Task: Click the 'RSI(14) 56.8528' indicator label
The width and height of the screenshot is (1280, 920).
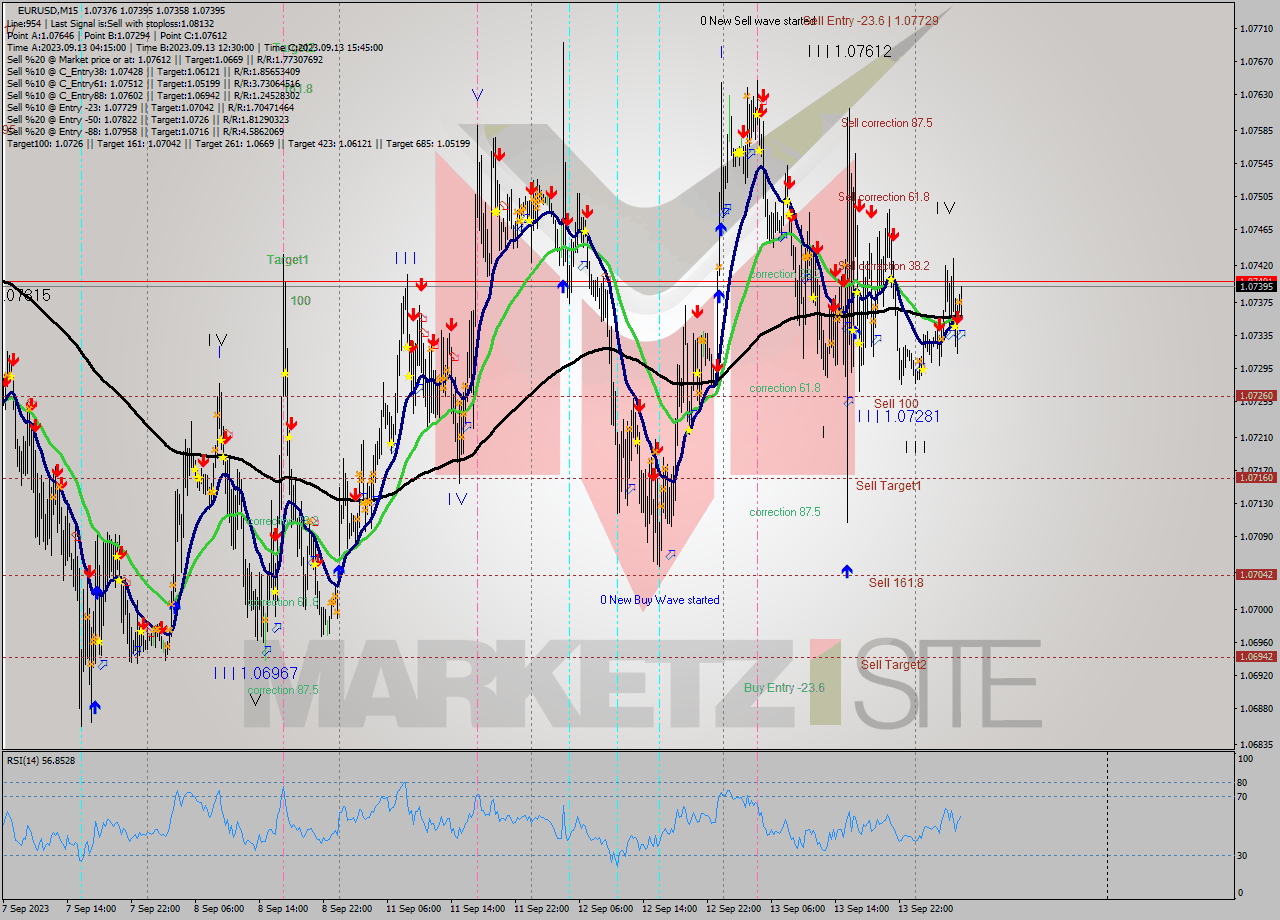Action: tap(41, 761)
